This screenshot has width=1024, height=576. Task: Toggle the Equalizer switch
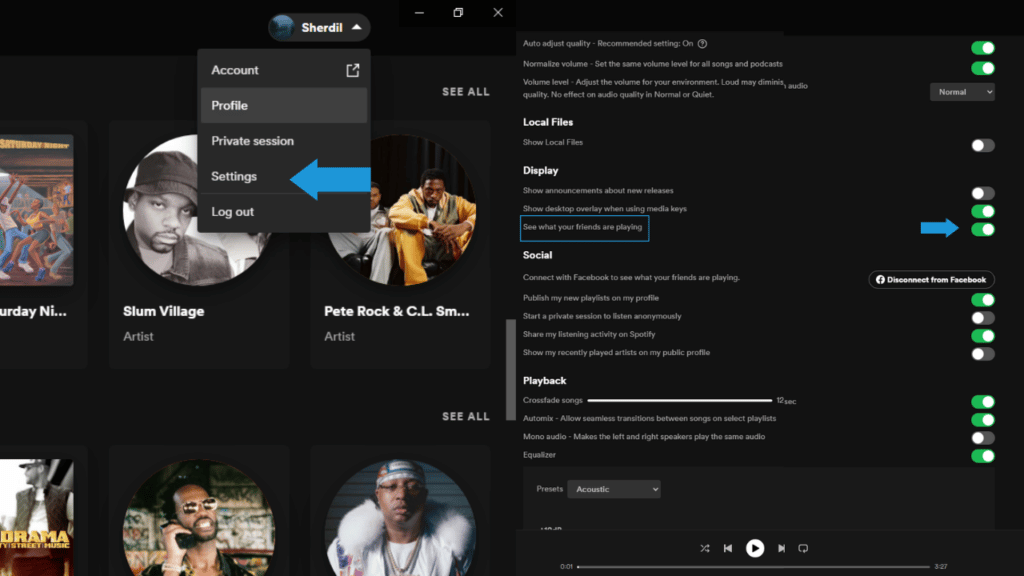click(983, 456)
